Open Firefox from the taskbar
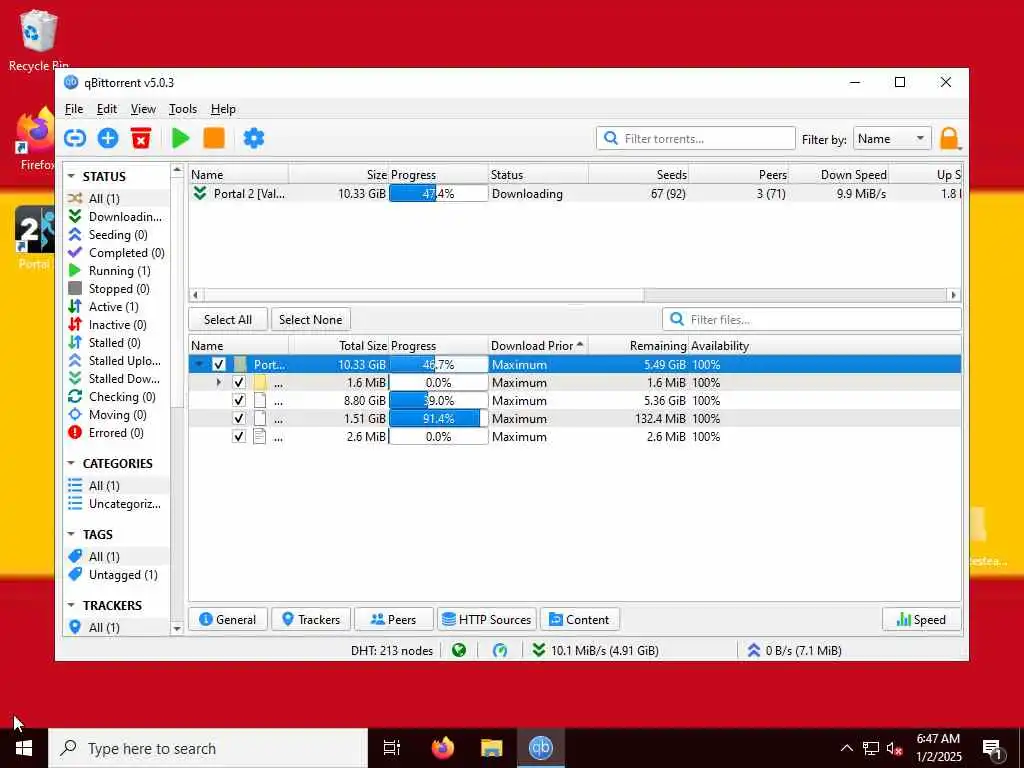Screen dimensions: 1024x768 coord(443,748)
